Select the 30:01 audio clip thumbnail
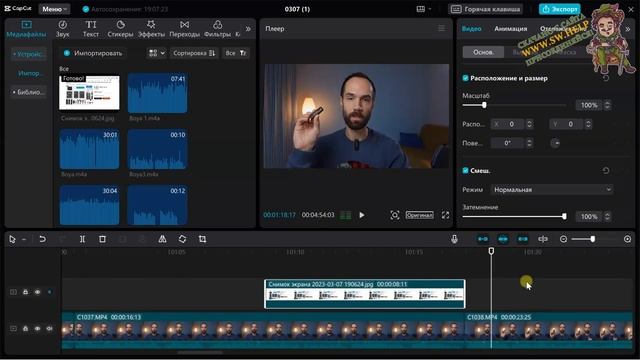This screenshot has width=640, height=360. 89,149
